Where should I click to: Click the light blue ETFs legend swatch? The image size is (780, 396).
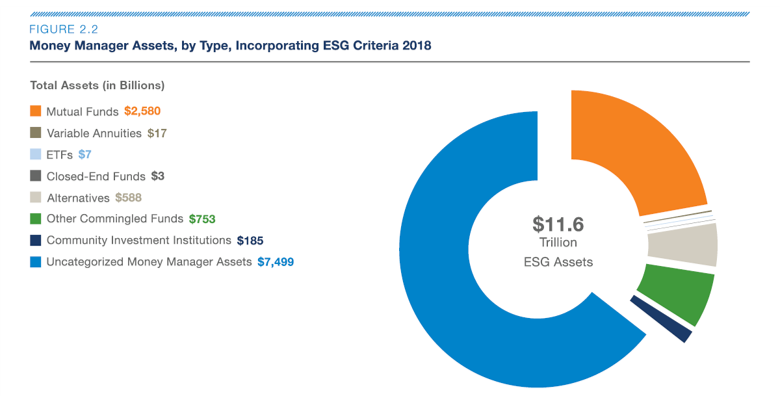(x=35, y=154)
